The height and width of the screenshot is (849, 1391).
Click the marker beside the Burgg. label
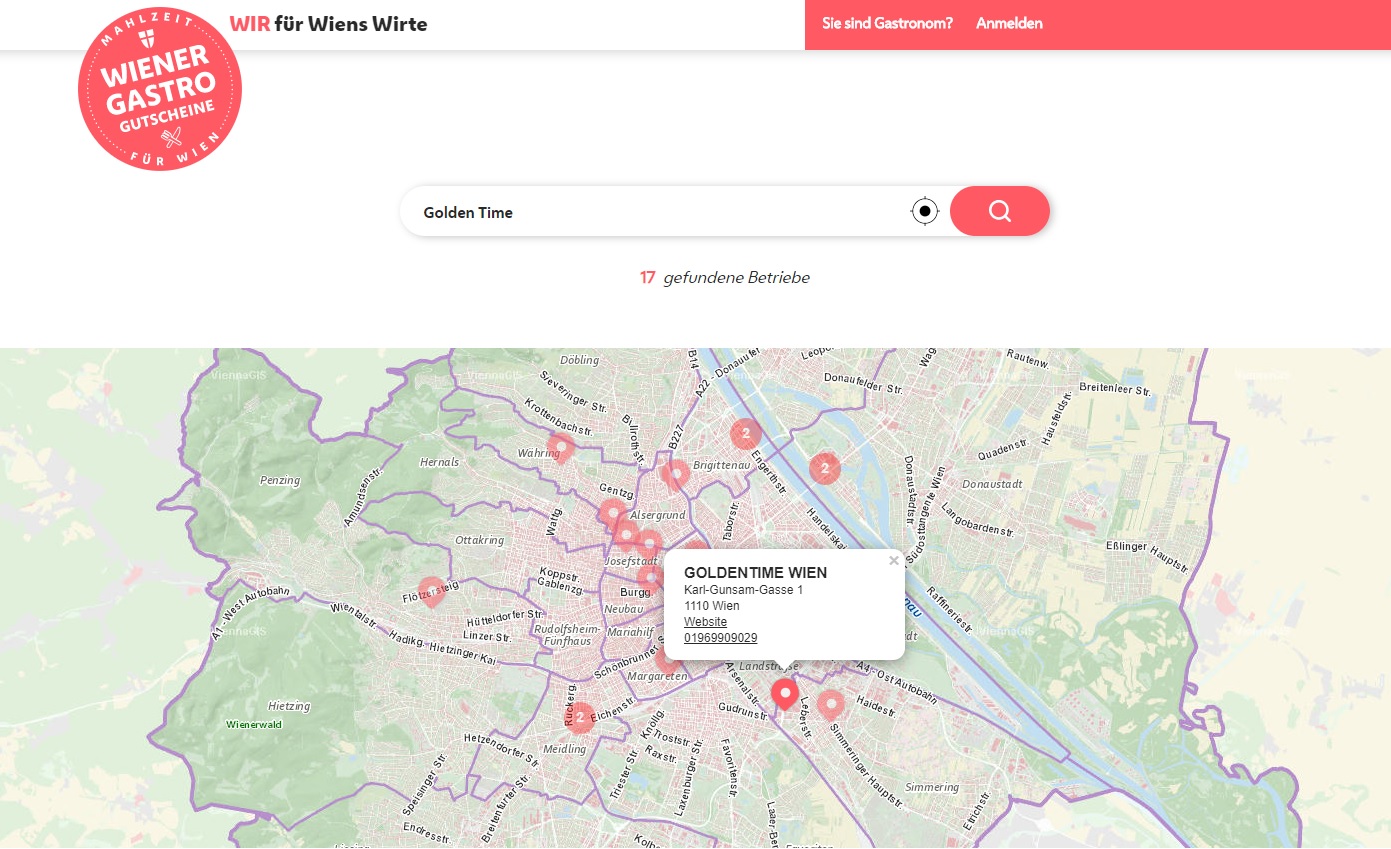pos(651,579)
